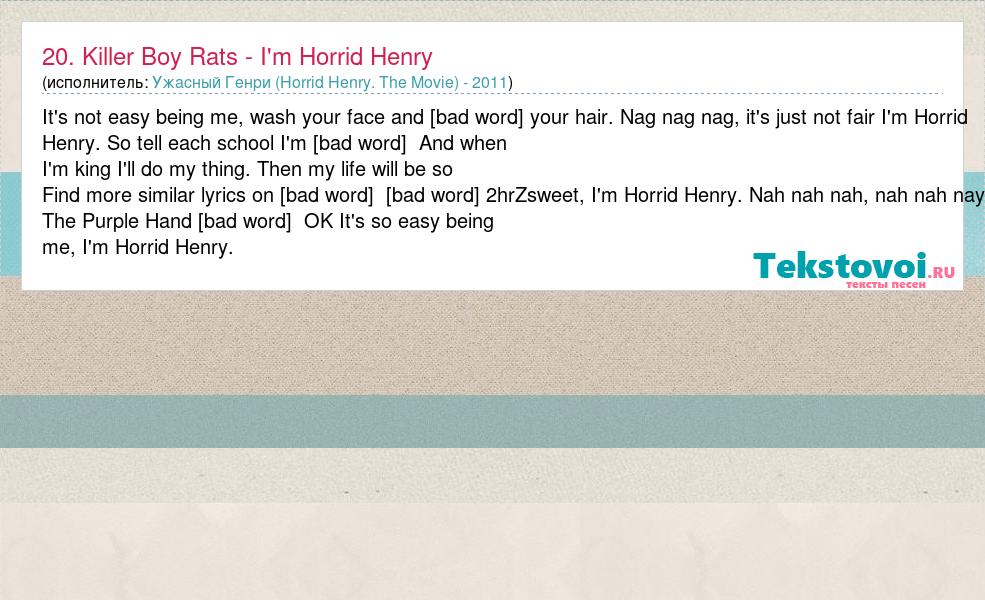The image size is (985, 600).
Task: Click the wide teal stripe below the lyrics card
Action: [x=492, y=422]
